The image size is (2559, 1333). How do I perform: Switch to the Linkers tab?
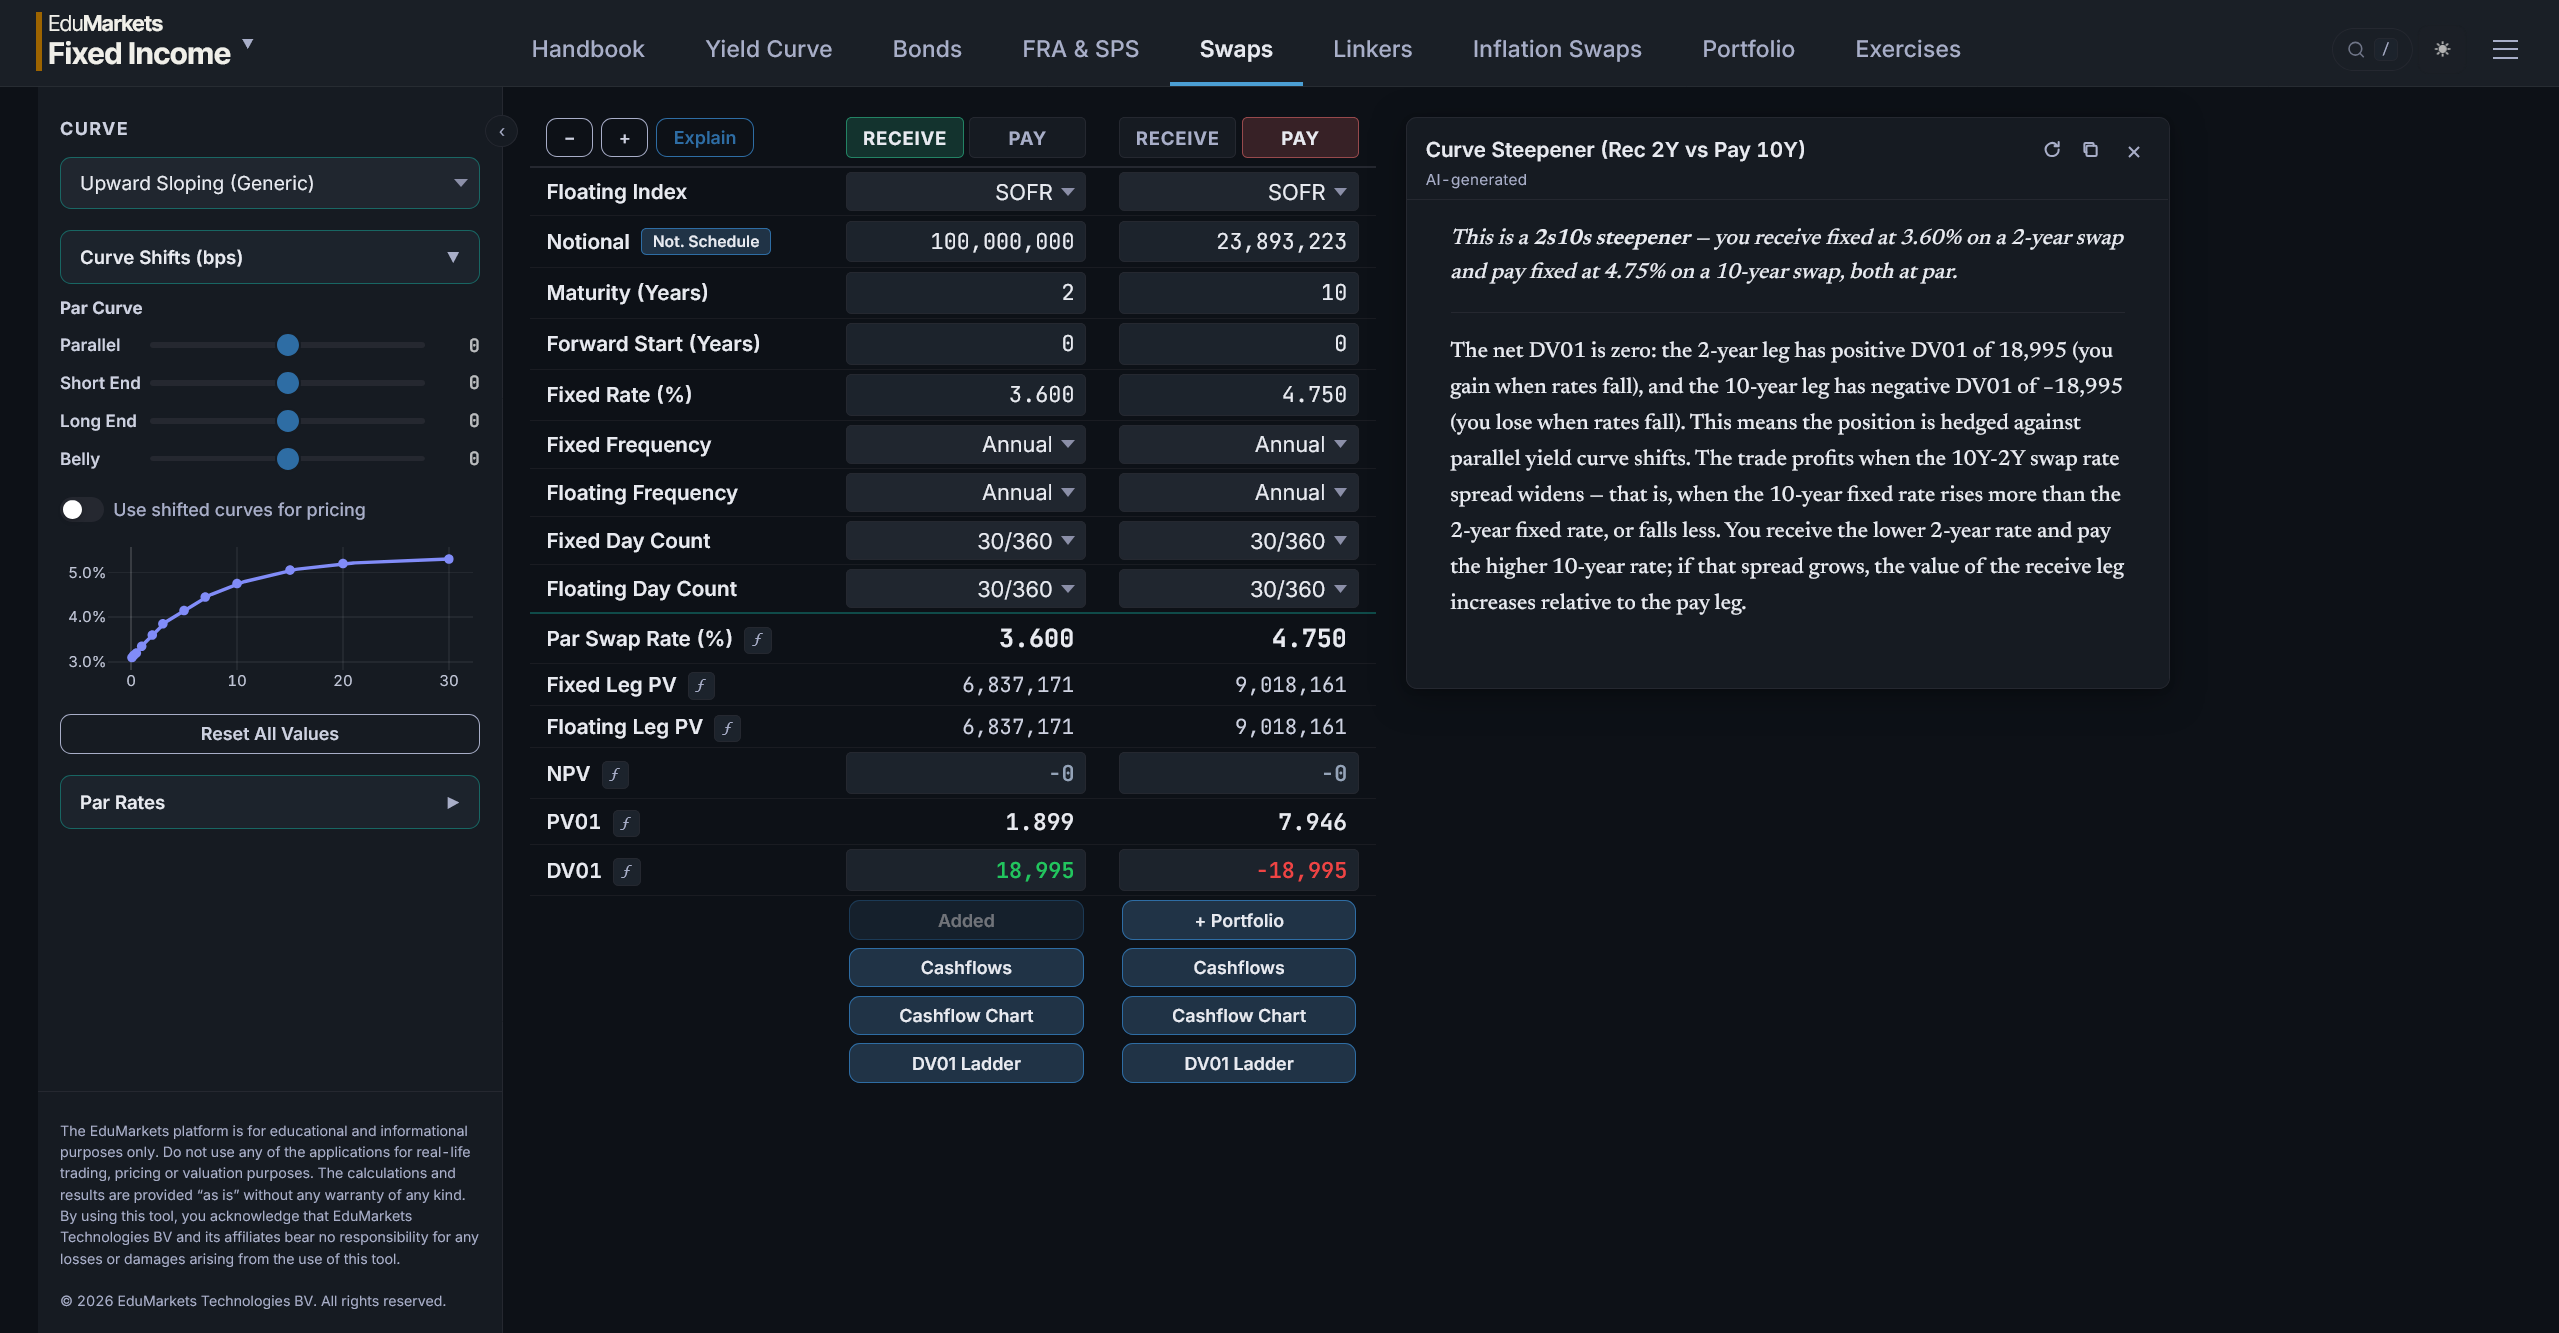(1372, 49)
